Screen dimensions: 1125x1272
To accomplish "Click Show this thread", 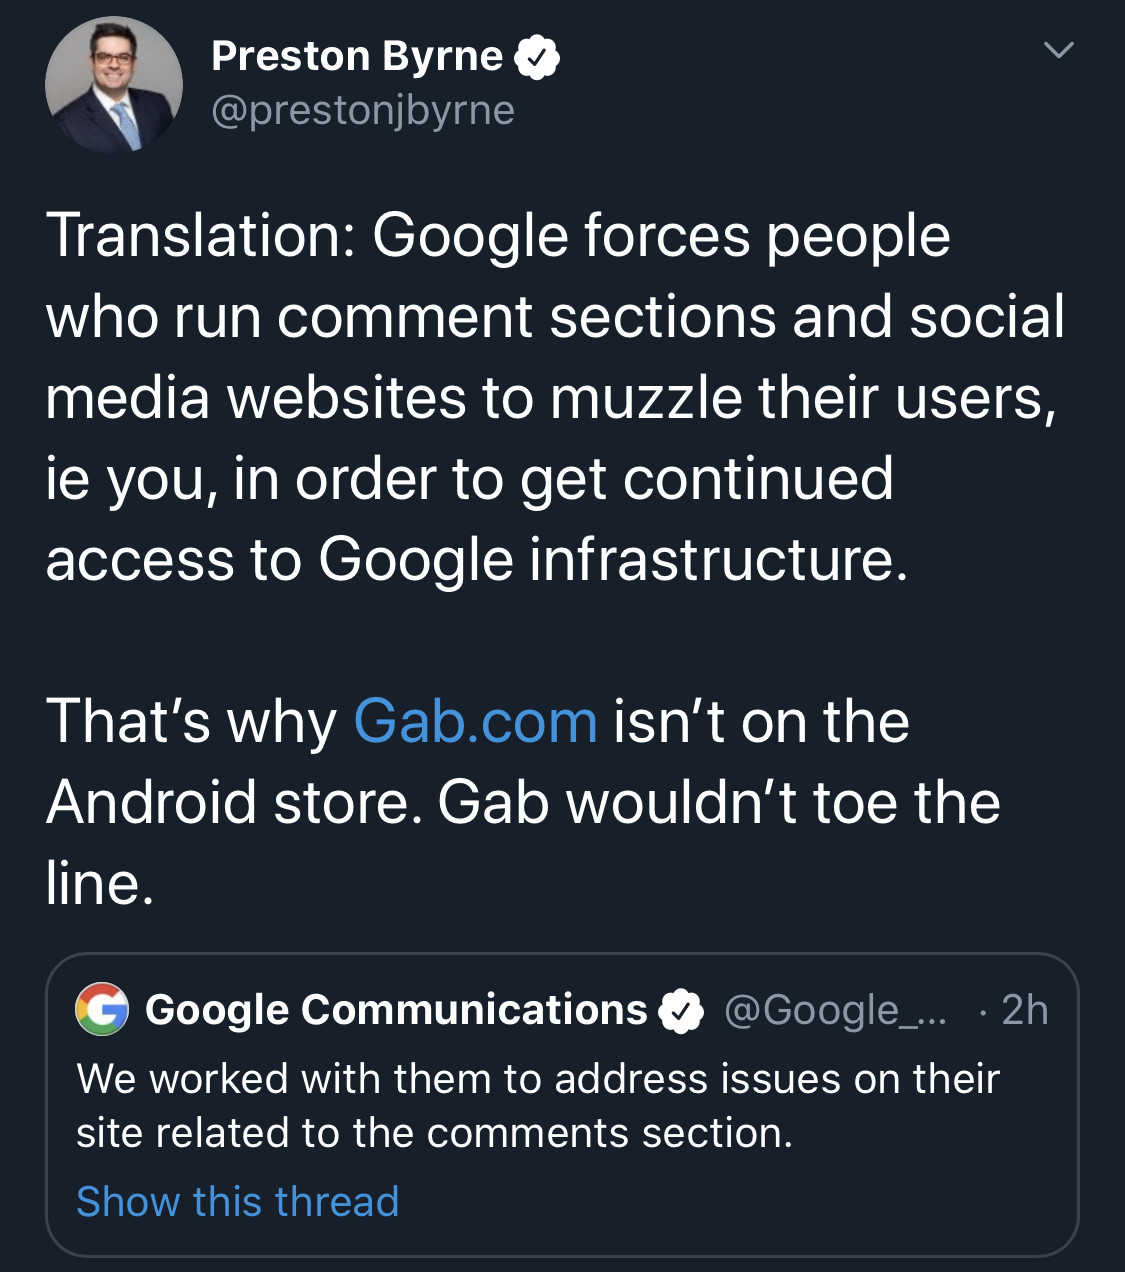I will pyautogui.click(x=238, y=1201).
